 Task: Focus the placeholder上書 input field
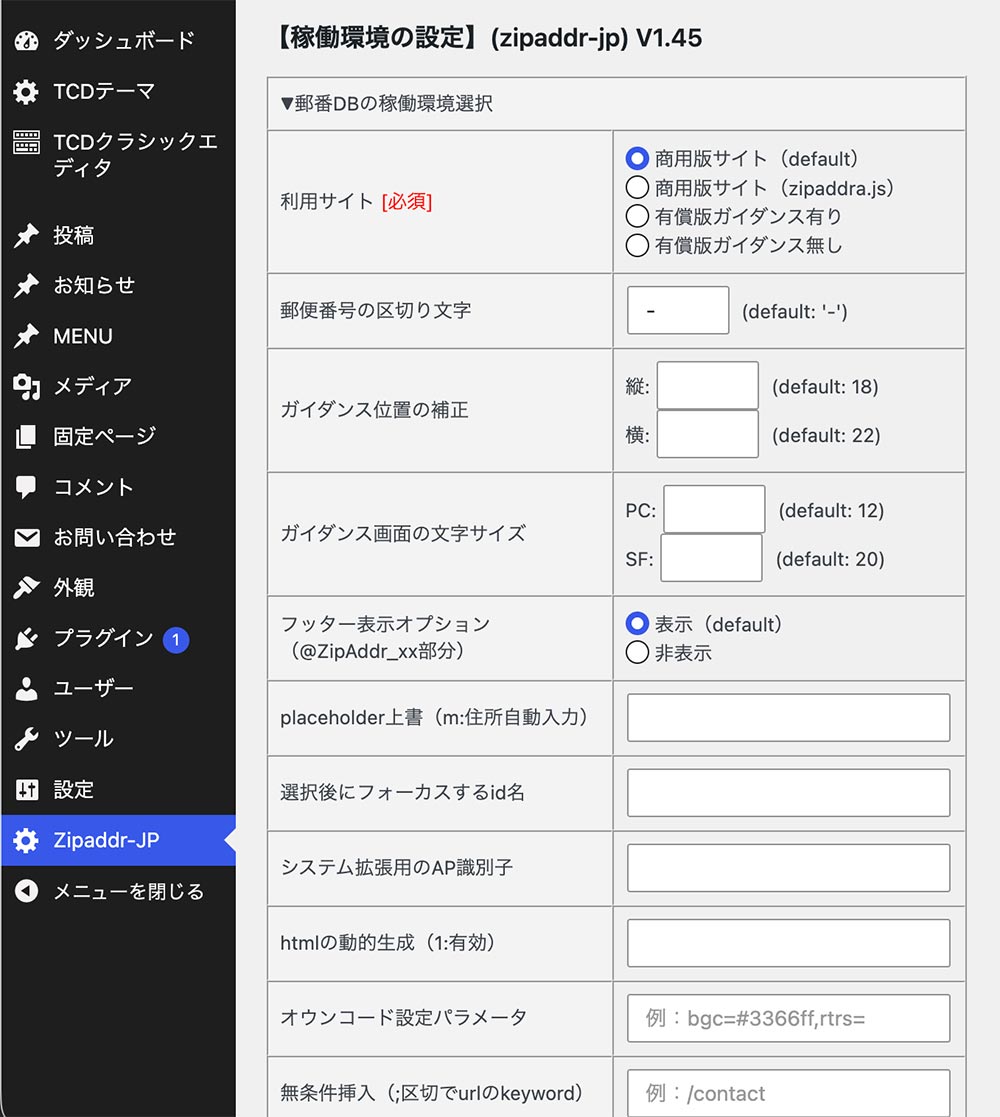coord(788,718)
